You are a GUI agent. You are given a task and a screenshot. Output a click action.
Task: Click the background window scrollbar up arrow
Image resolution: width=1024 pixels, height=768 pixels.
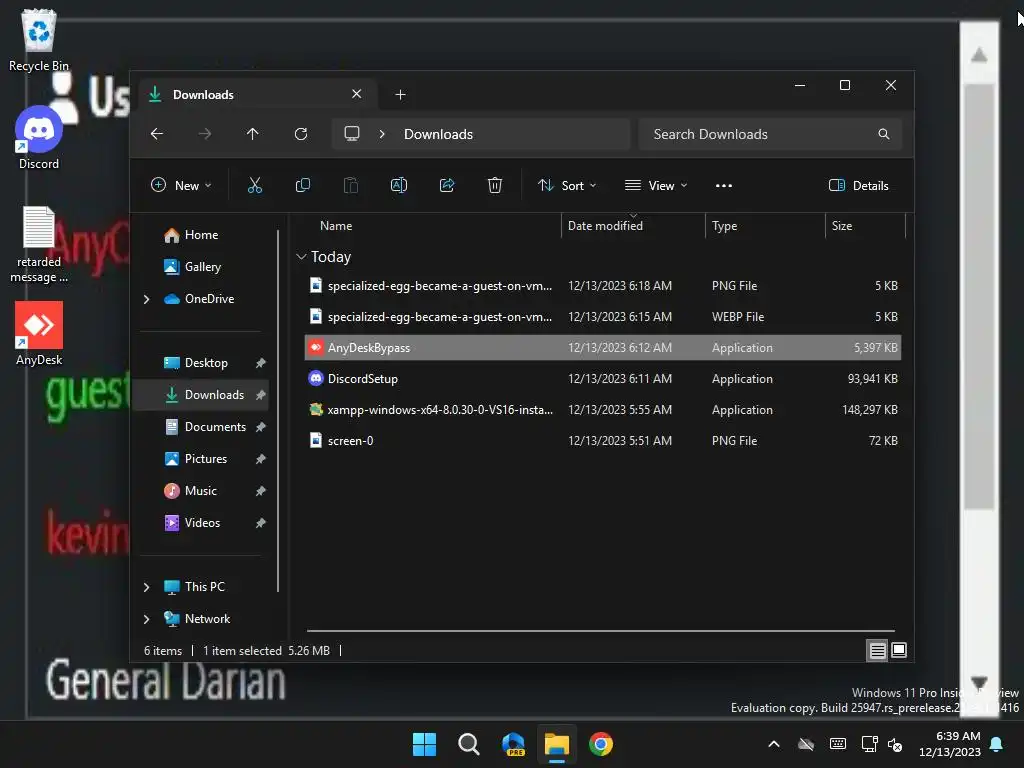click(979, 55)
